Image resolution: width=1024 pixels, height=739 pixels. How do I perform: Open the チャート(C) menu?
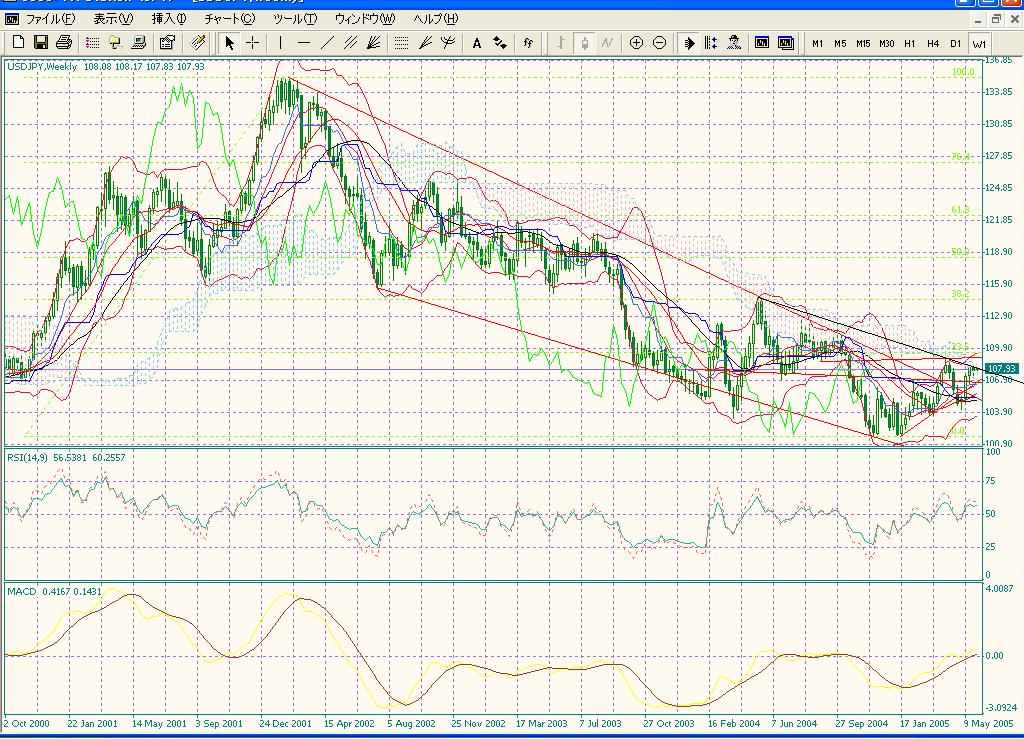(x=229, y=19)
